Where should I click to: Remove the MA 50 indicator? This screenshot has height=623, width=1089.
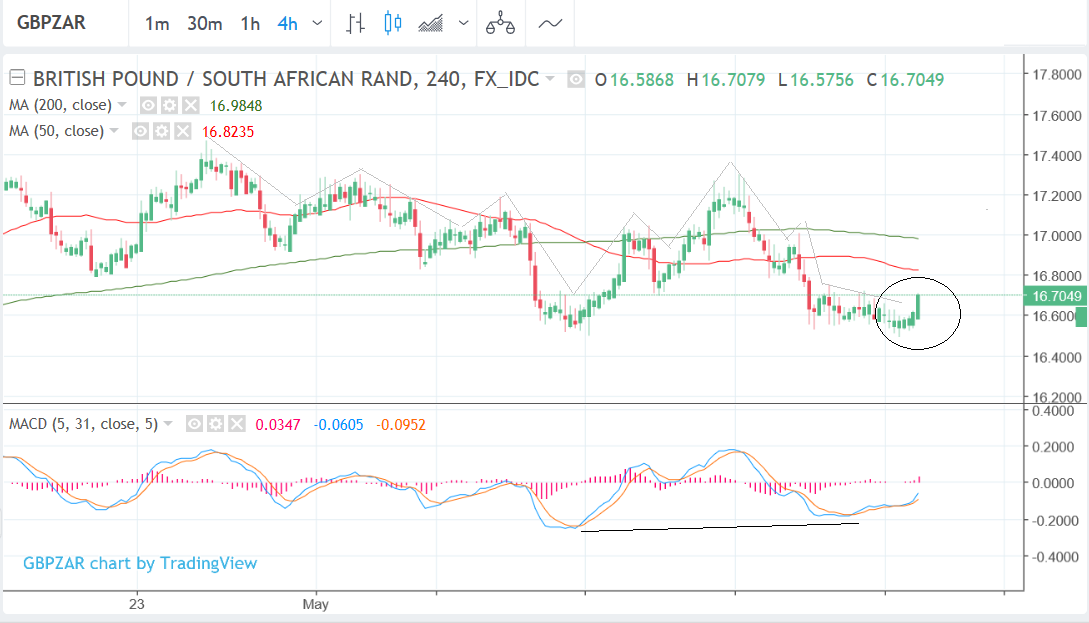click(x=183, y=131)
